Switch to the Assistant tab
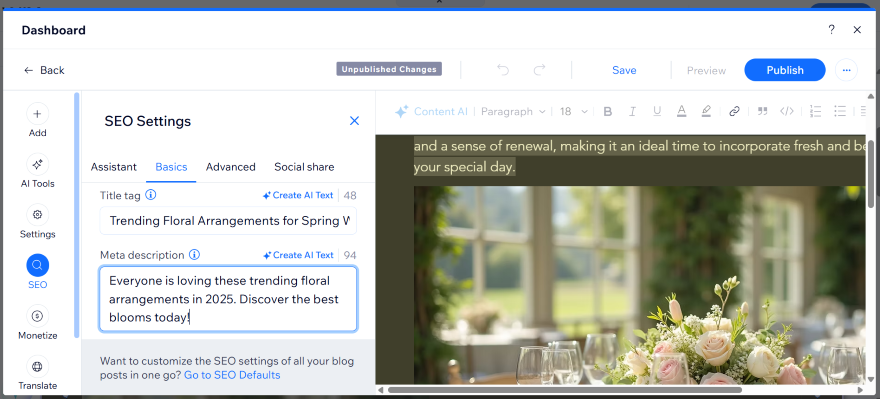The image size is (880, 399). tap(113, 167)
